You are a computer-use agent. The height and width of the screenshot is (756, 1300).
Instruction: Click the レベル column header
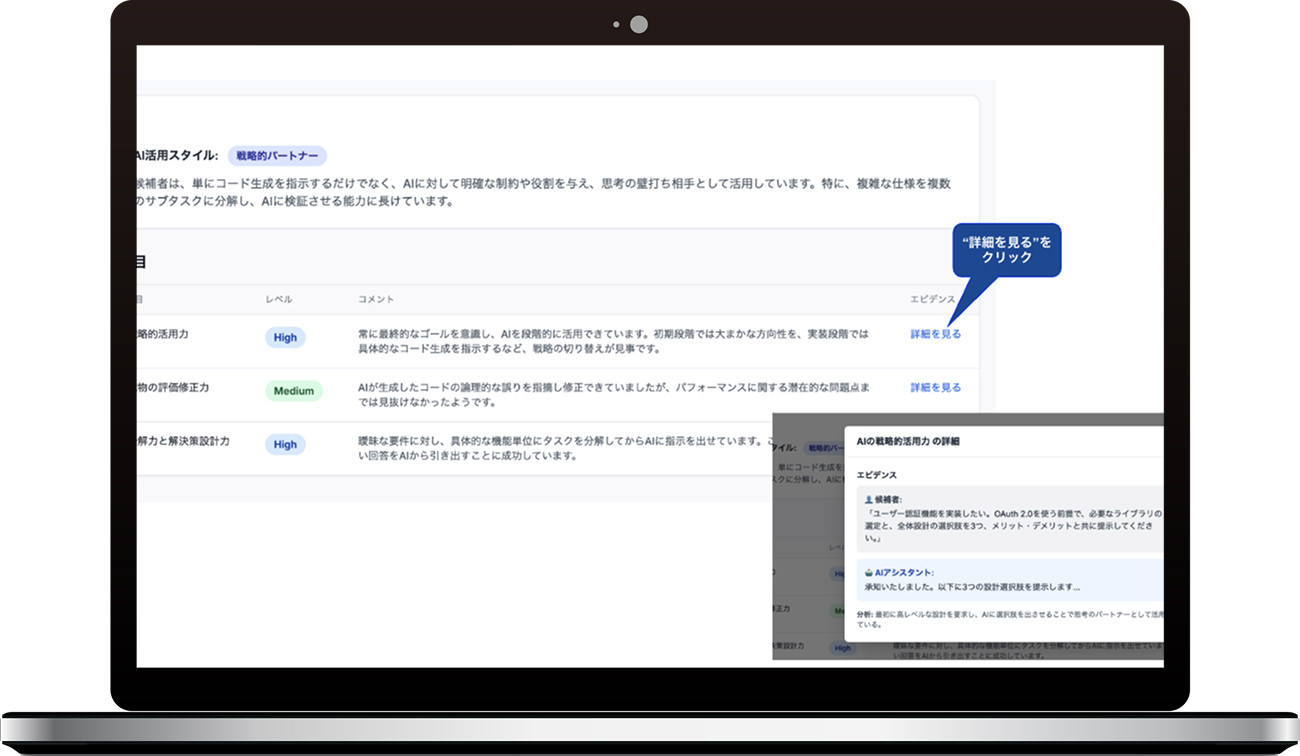point(279,300)
